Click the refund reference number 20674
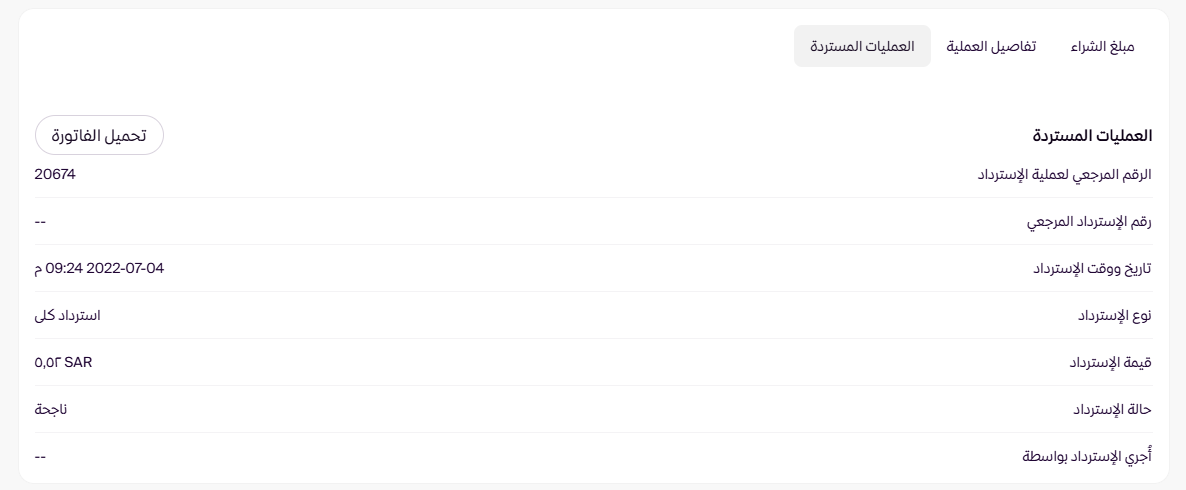This screenshot has width=1186, height=490. (x=55, y=174)
